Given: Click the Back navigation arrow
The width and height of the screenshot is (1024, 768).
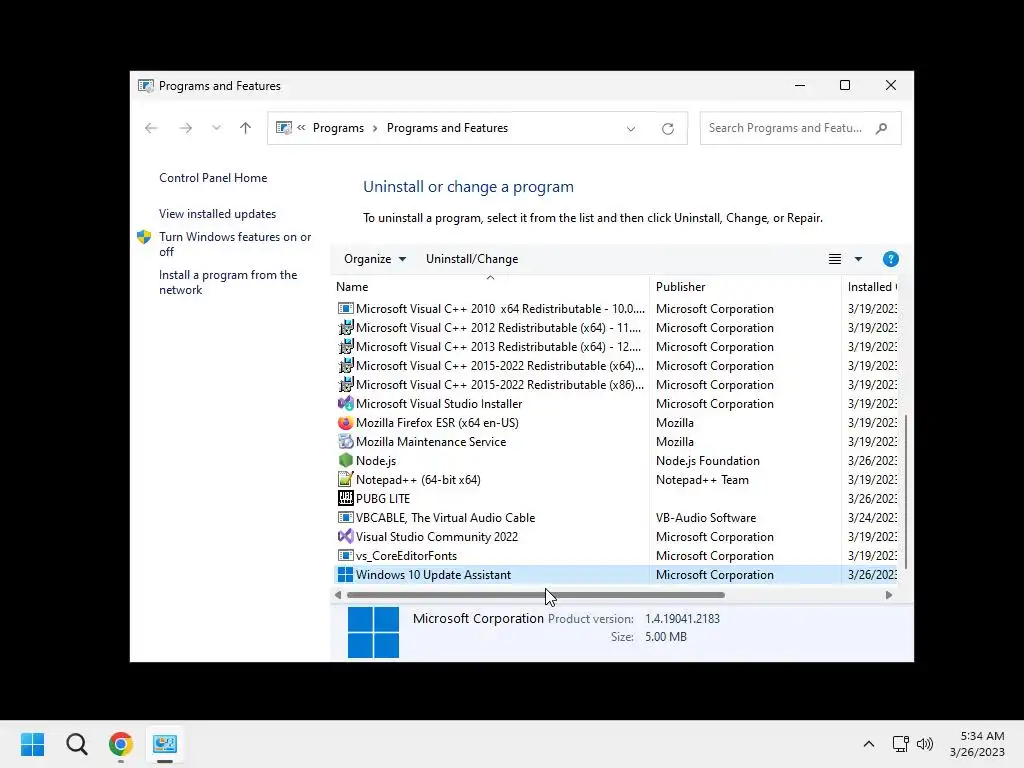Looking at the screenshot, I should [151, 128].
